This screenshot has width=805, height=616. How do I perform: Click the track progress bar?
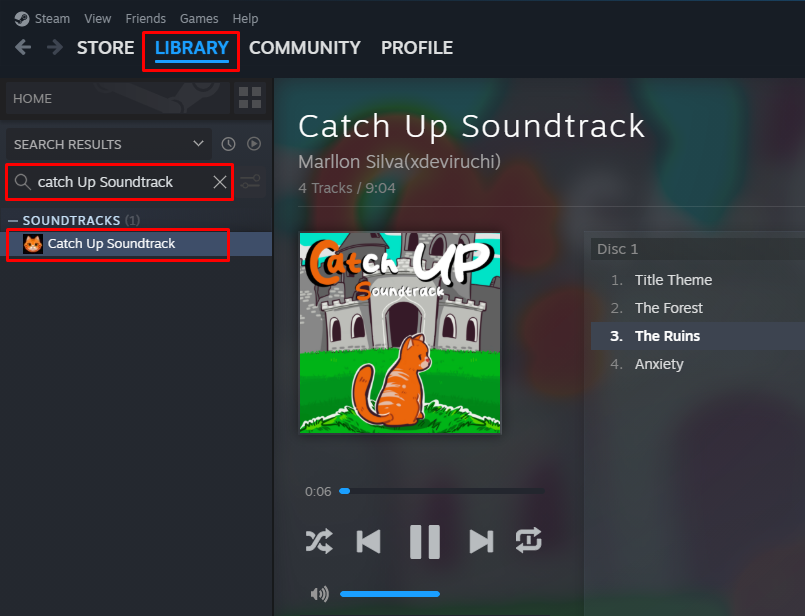coord(442,491)
